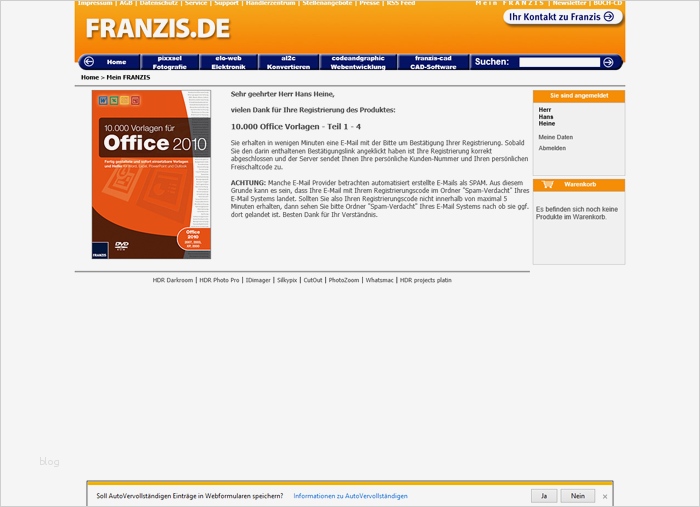Open the HDR Photo Pro footer link
Screen dimensions: 700x507
coord(219,280)
